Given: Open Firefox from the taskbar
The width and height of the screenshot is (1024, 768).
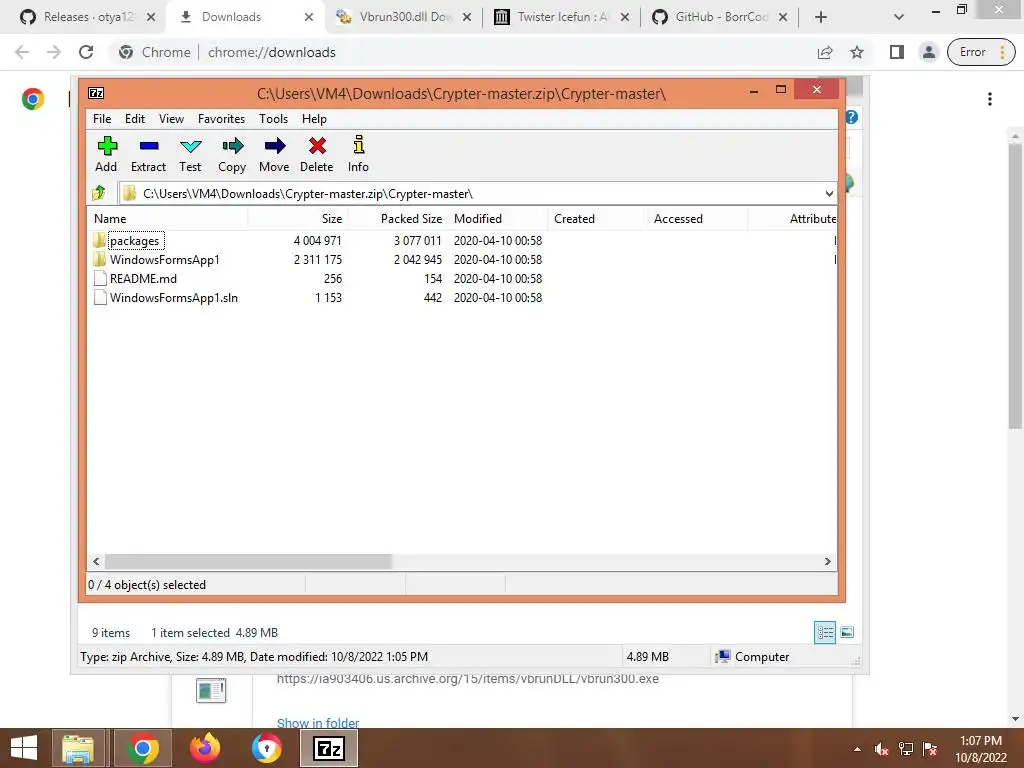Looking at the screenshot, I should [x=204, y=748].
